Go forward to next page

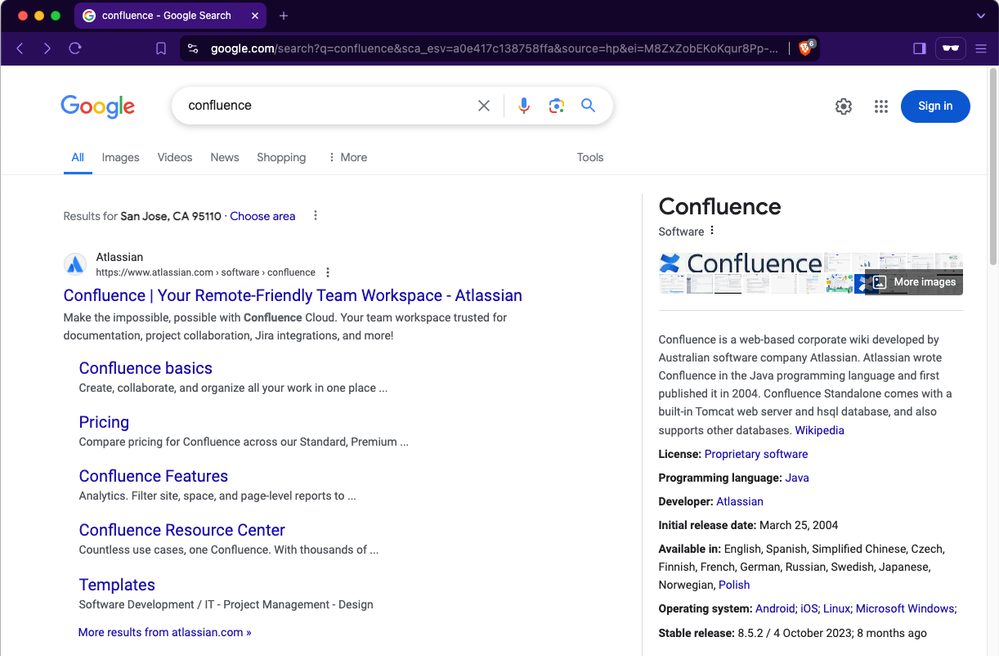[47, 48]
